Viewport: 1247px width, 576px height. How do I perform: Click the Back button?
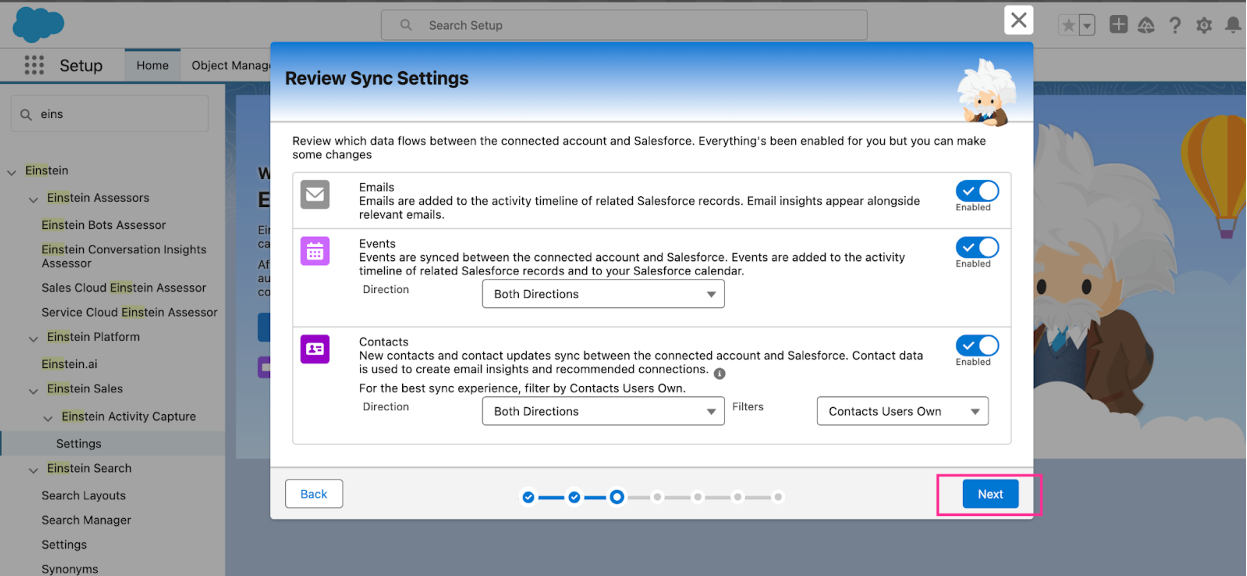(314, 494)
